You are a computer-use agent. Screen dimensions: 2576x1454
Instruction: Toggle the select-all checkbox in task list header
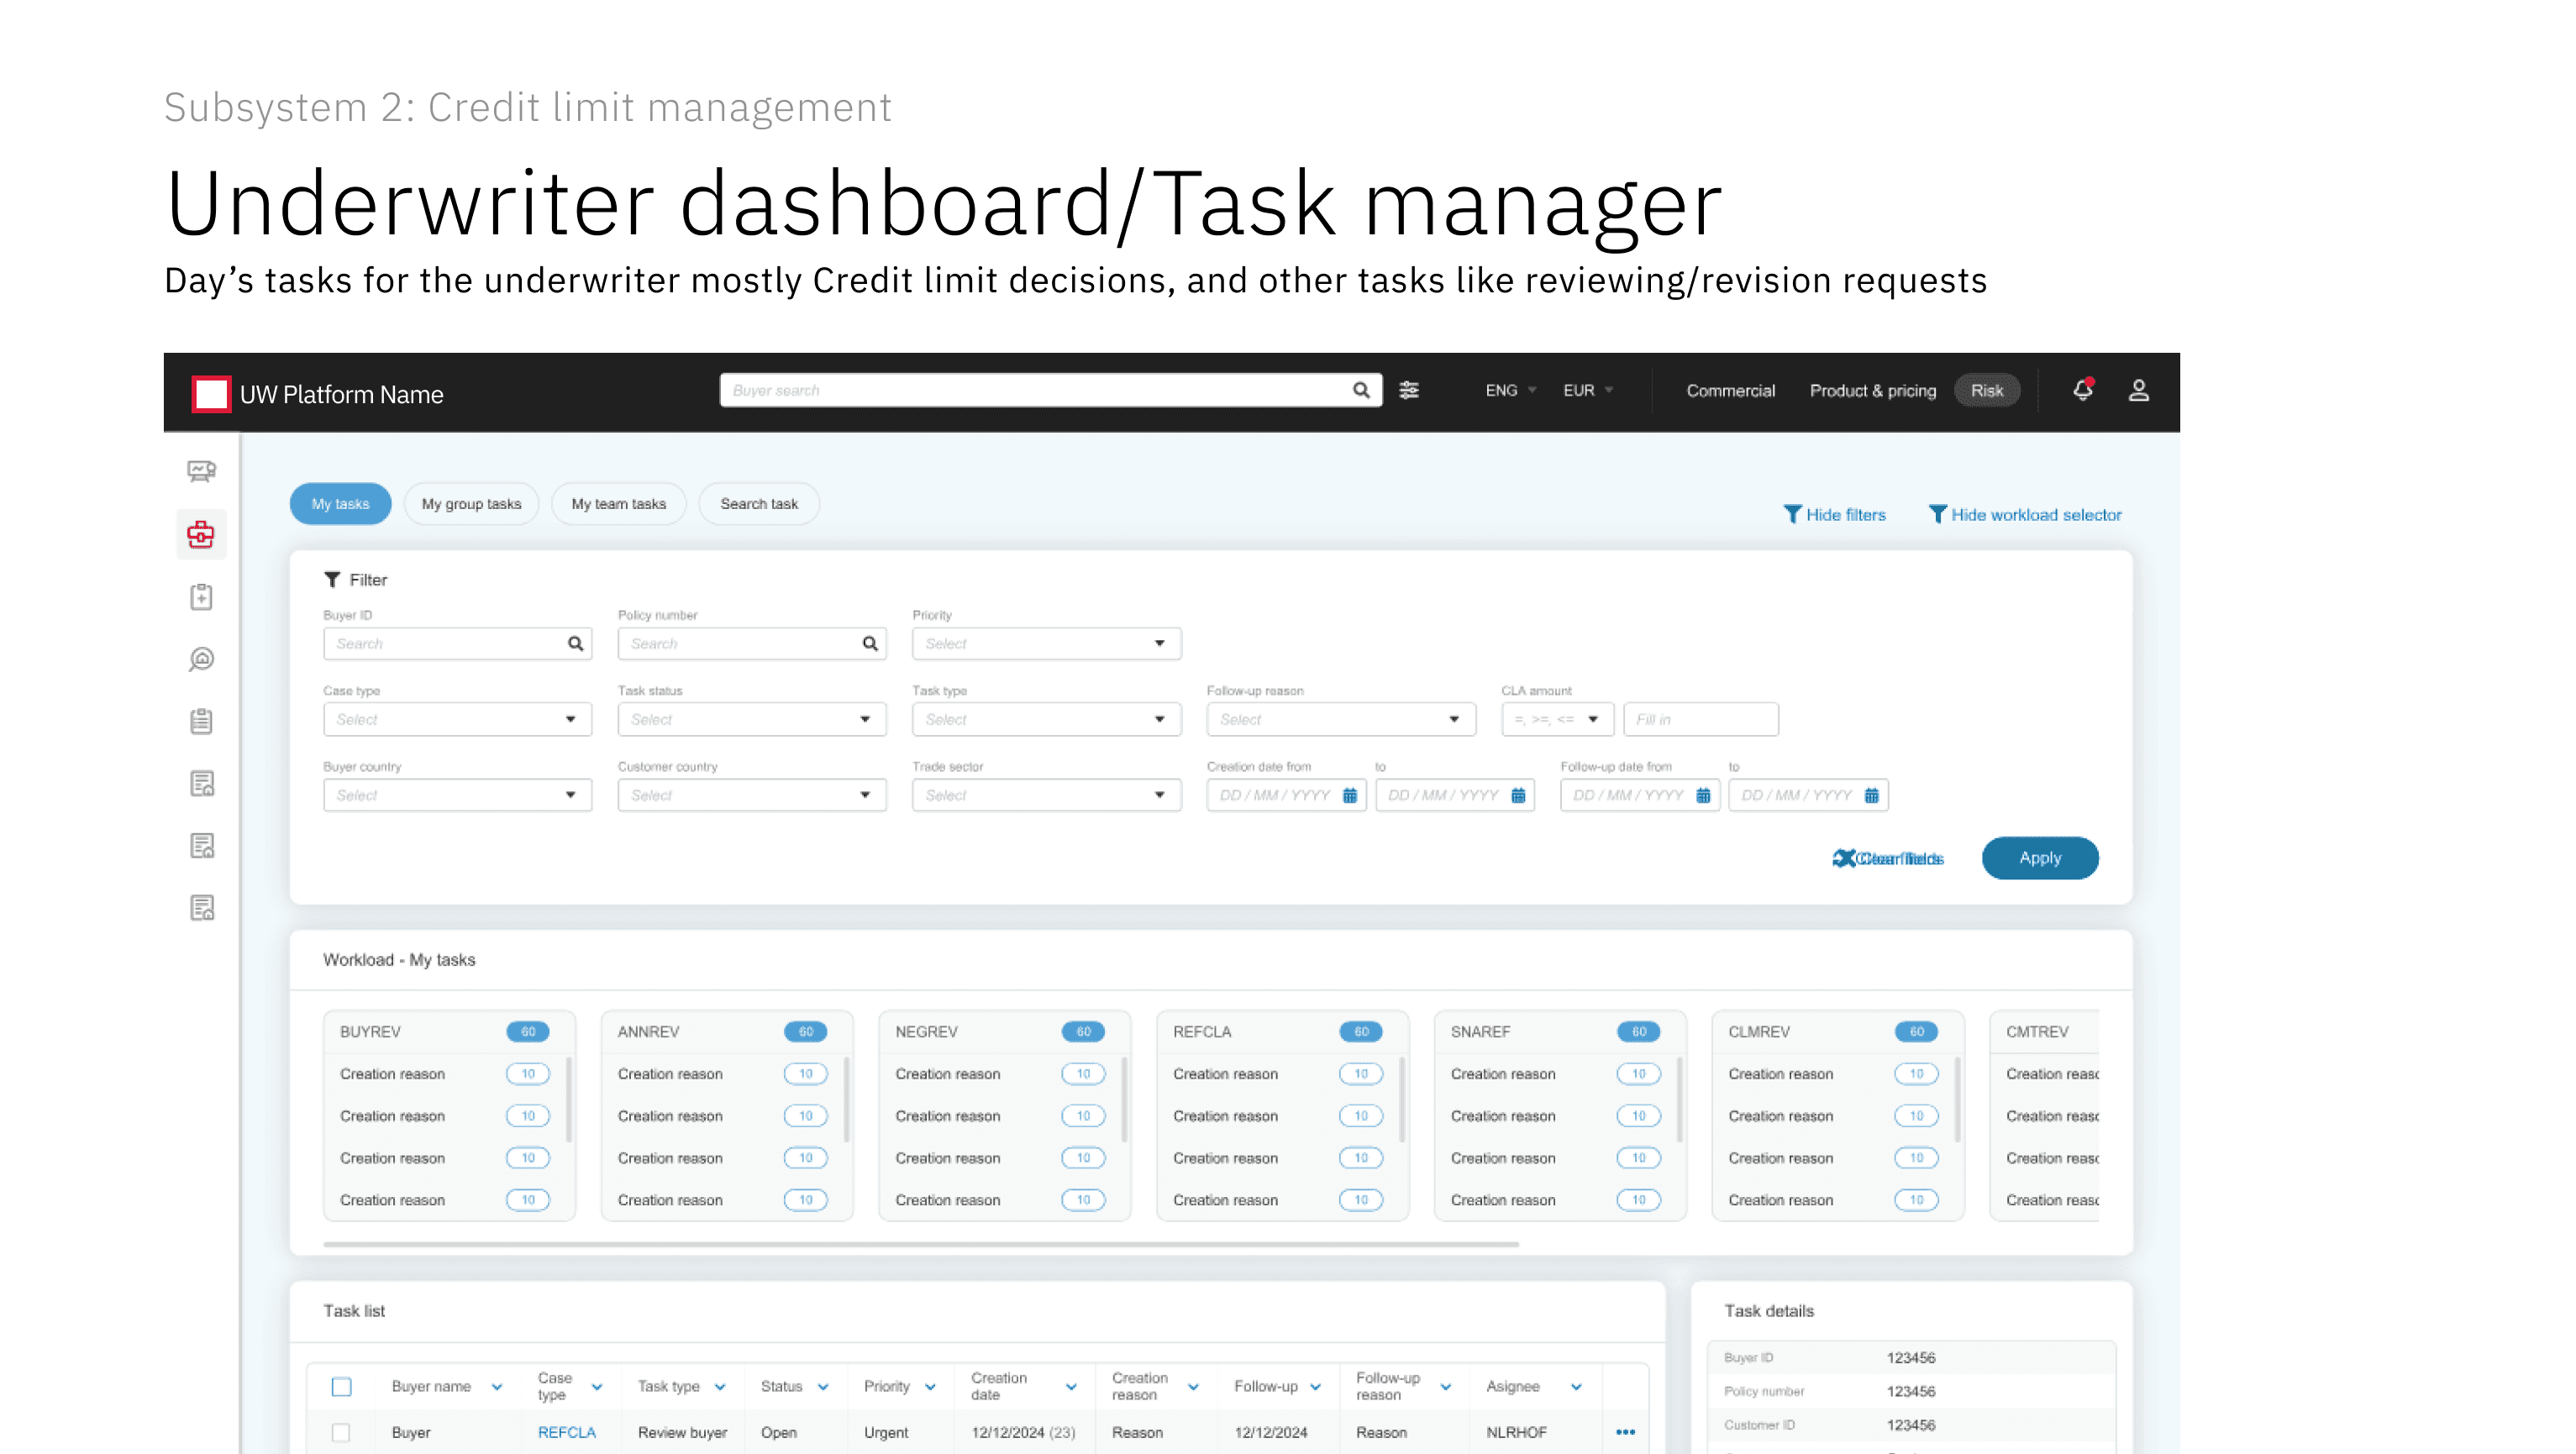point(341,1386)
